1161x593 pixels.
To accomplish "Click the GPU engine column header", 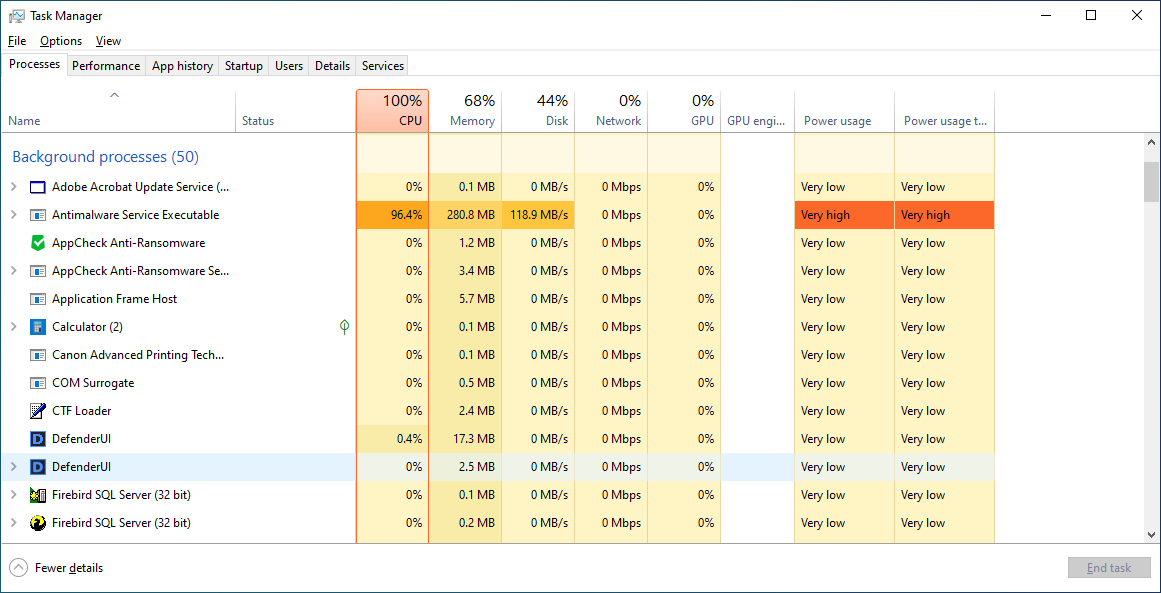I will 757,111.
